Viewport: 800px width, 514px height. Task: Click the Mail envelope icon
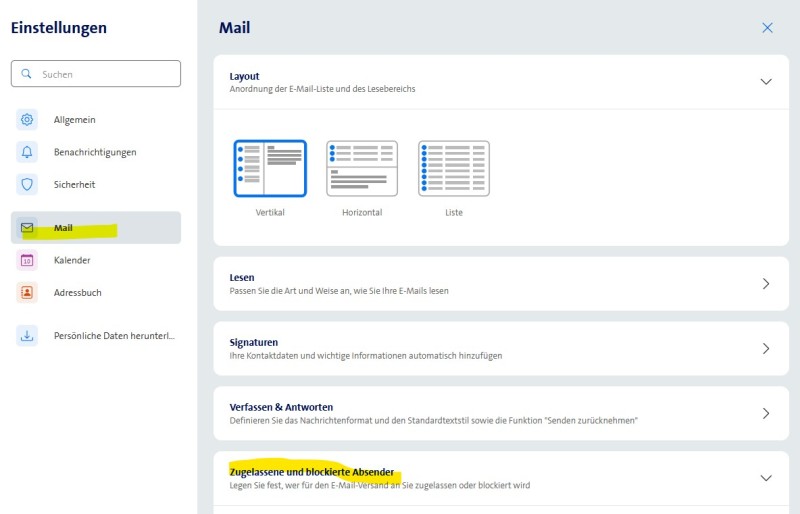click(x=27, y=228)
